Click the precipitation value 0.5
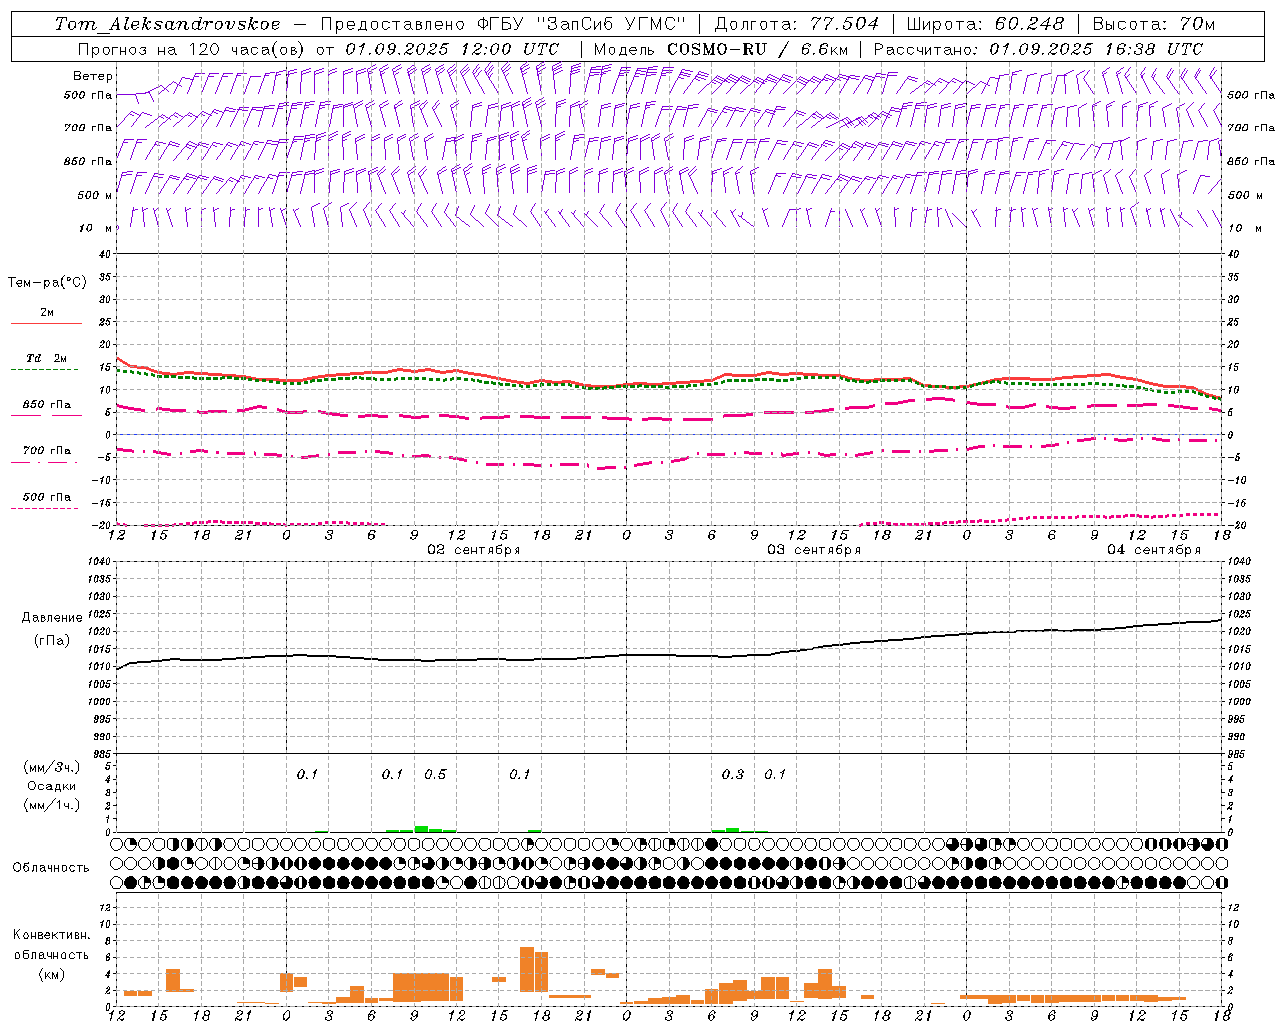1280x1024 pixels. (x=435, y=774)
